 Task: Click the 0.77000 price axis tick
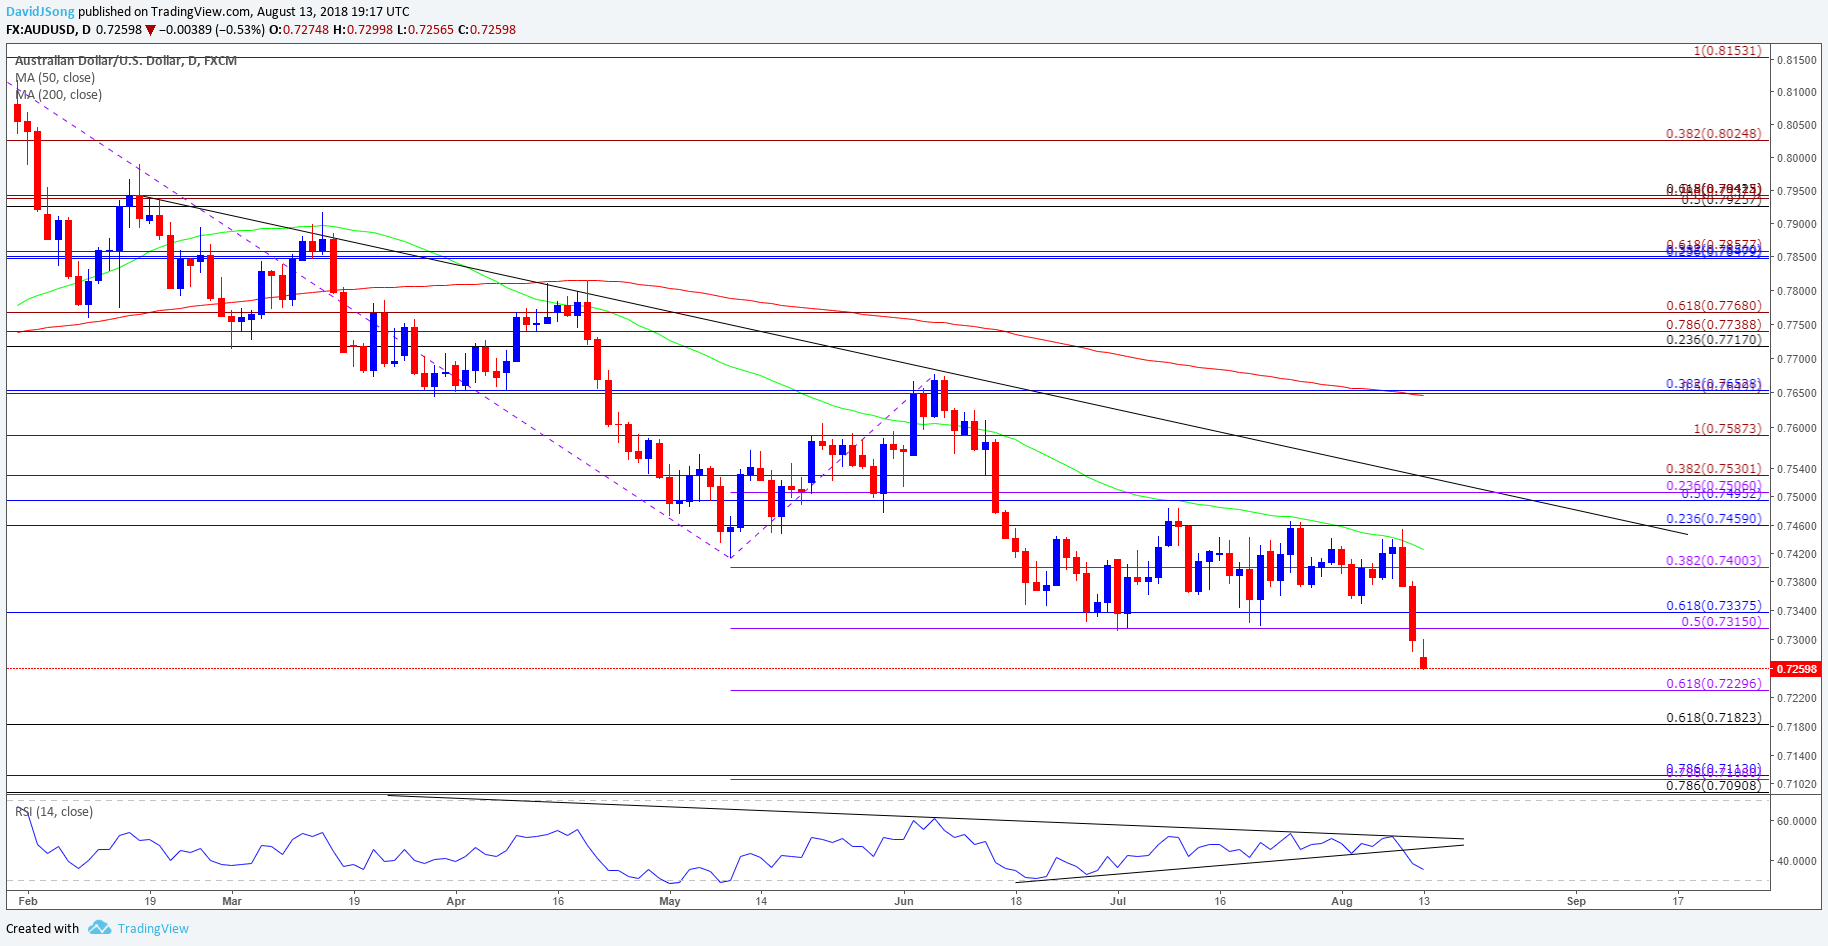tap(1797, 359)
